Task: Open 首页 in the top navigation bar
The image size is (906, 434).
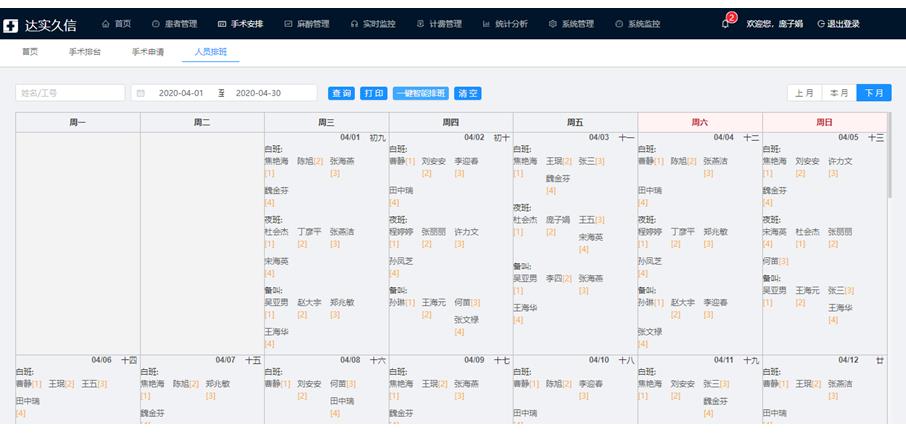Action: (x=116, y=23)
